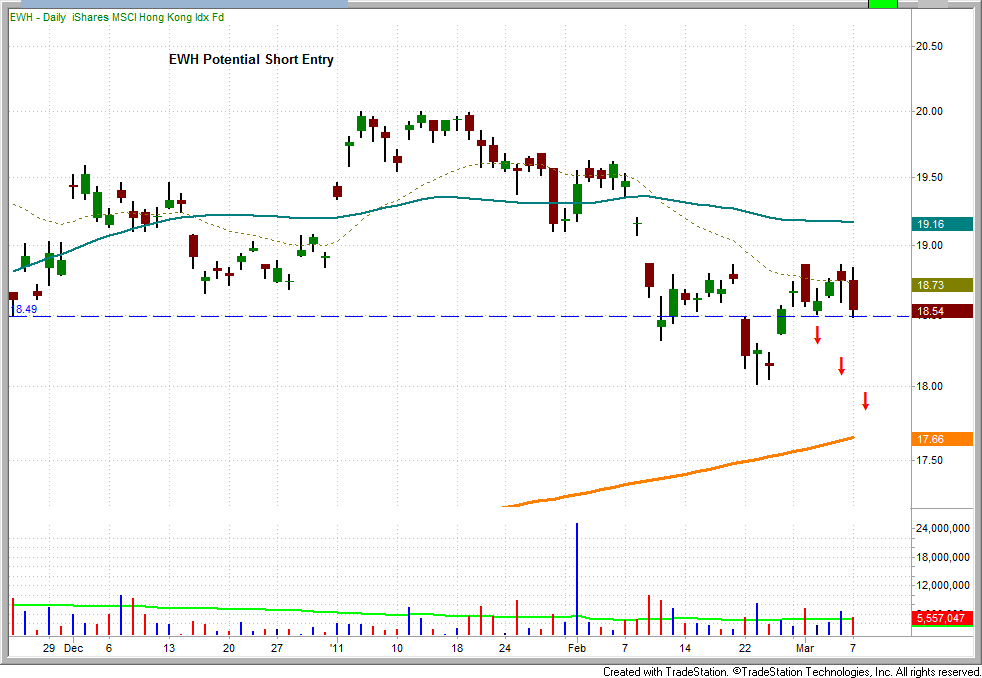Click the 19.50 price axis label
This screenshot has width=982, height=678.
click(x=928, y=178)
